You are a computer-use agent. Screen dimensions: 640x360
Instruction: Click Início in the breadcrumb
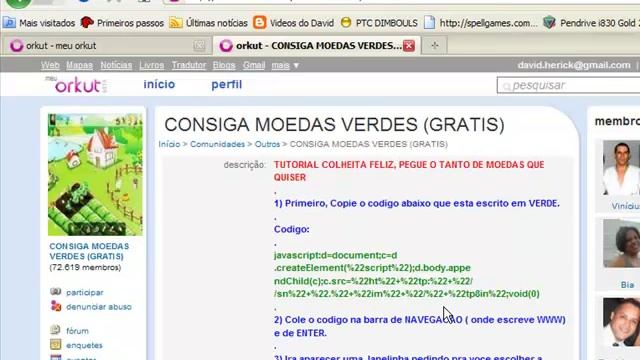(x=169, y=144)
